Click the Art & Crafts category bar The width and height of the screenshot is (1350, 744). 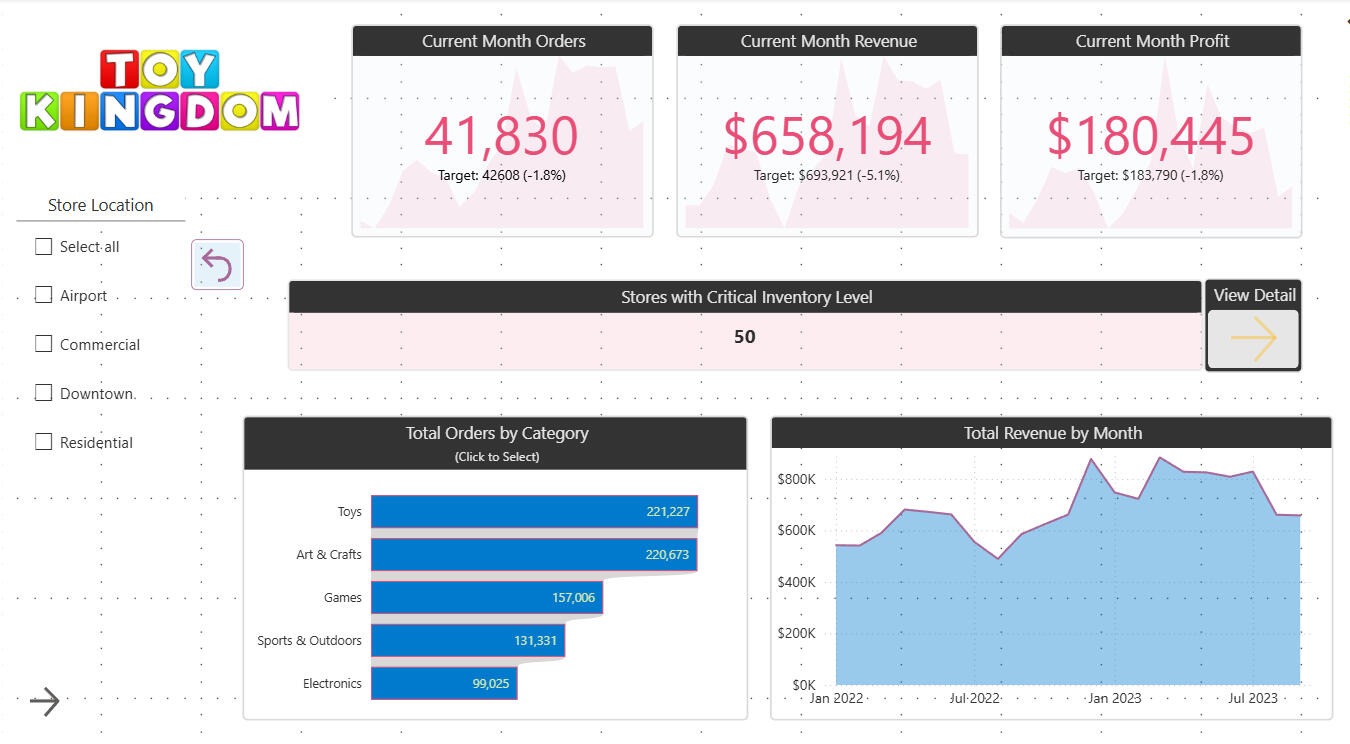[533, 555]
